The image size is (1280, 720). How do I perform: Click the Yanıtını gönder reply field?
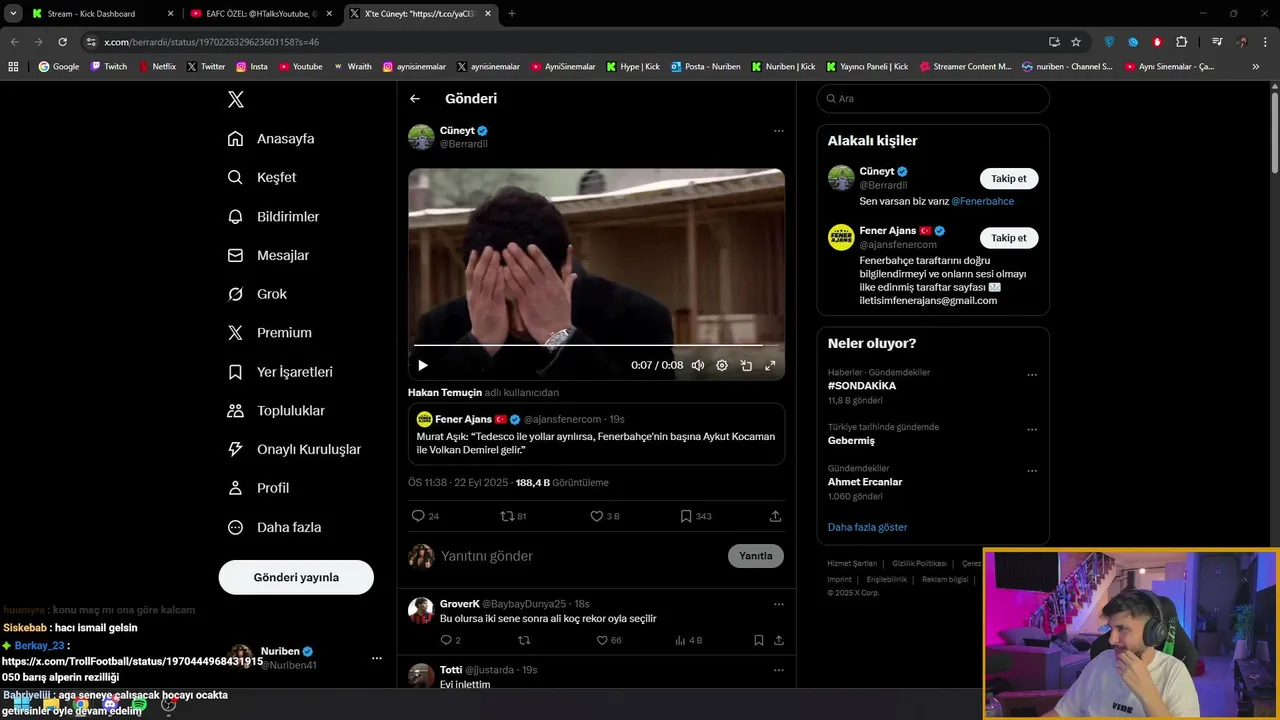tap(580, 556)
